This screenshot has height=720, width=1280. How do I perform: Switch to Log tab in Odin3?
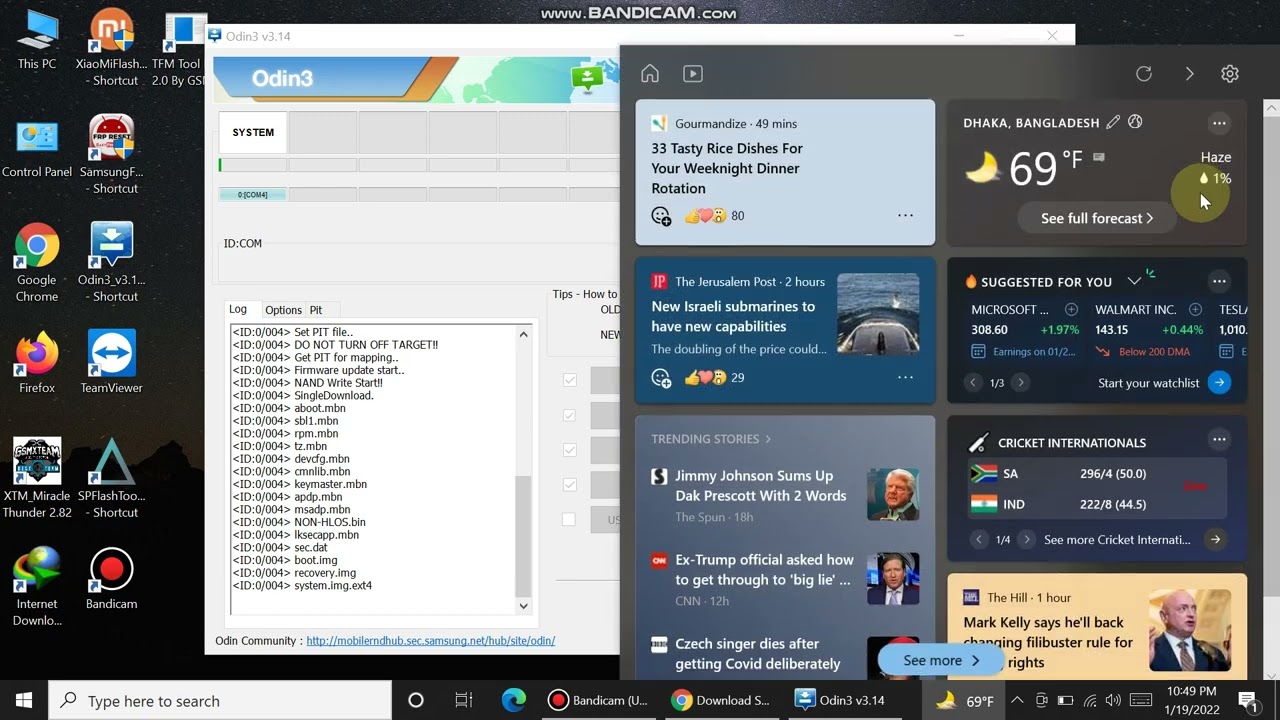[x=238, y=309]
